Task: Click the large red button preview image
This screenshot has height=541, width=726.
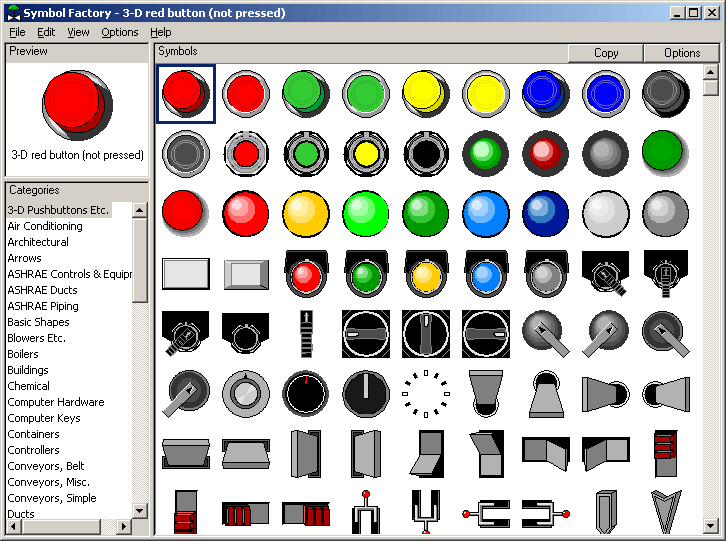Action: point(77,105)
